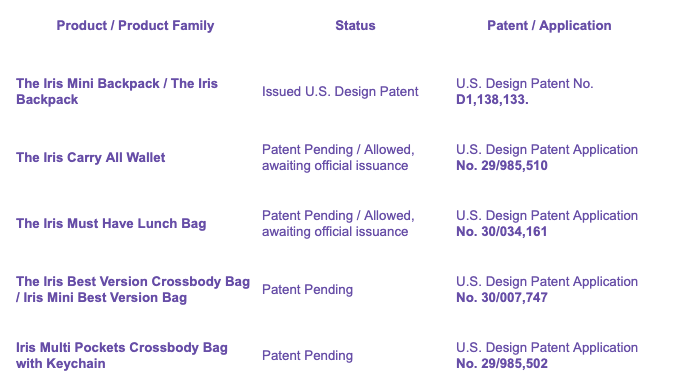Viewport: 675px width, 390px height.
Task: Click Iris Multi Pockets Crossbody Bag with Keychain
Action: tap(122, 355)
